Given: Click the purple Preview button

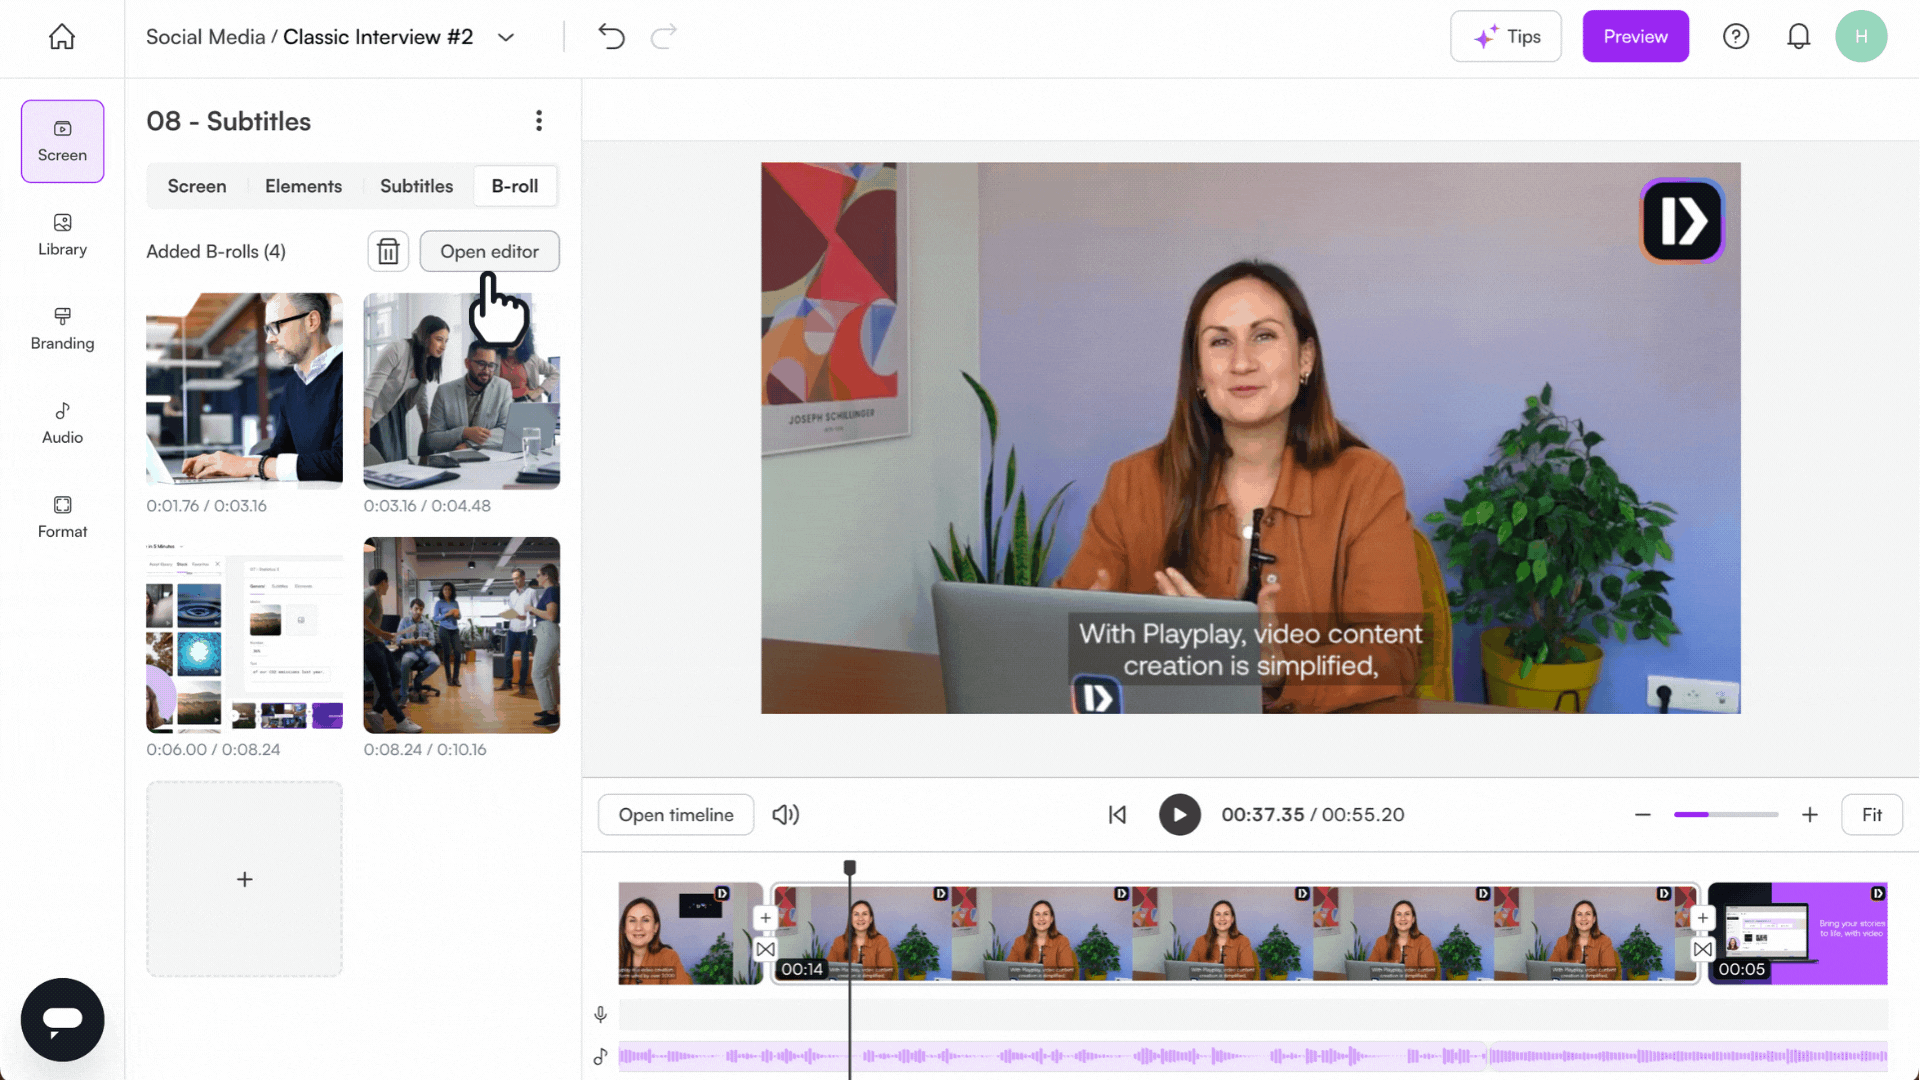Looking at the screenshot, I should 1635,37.
